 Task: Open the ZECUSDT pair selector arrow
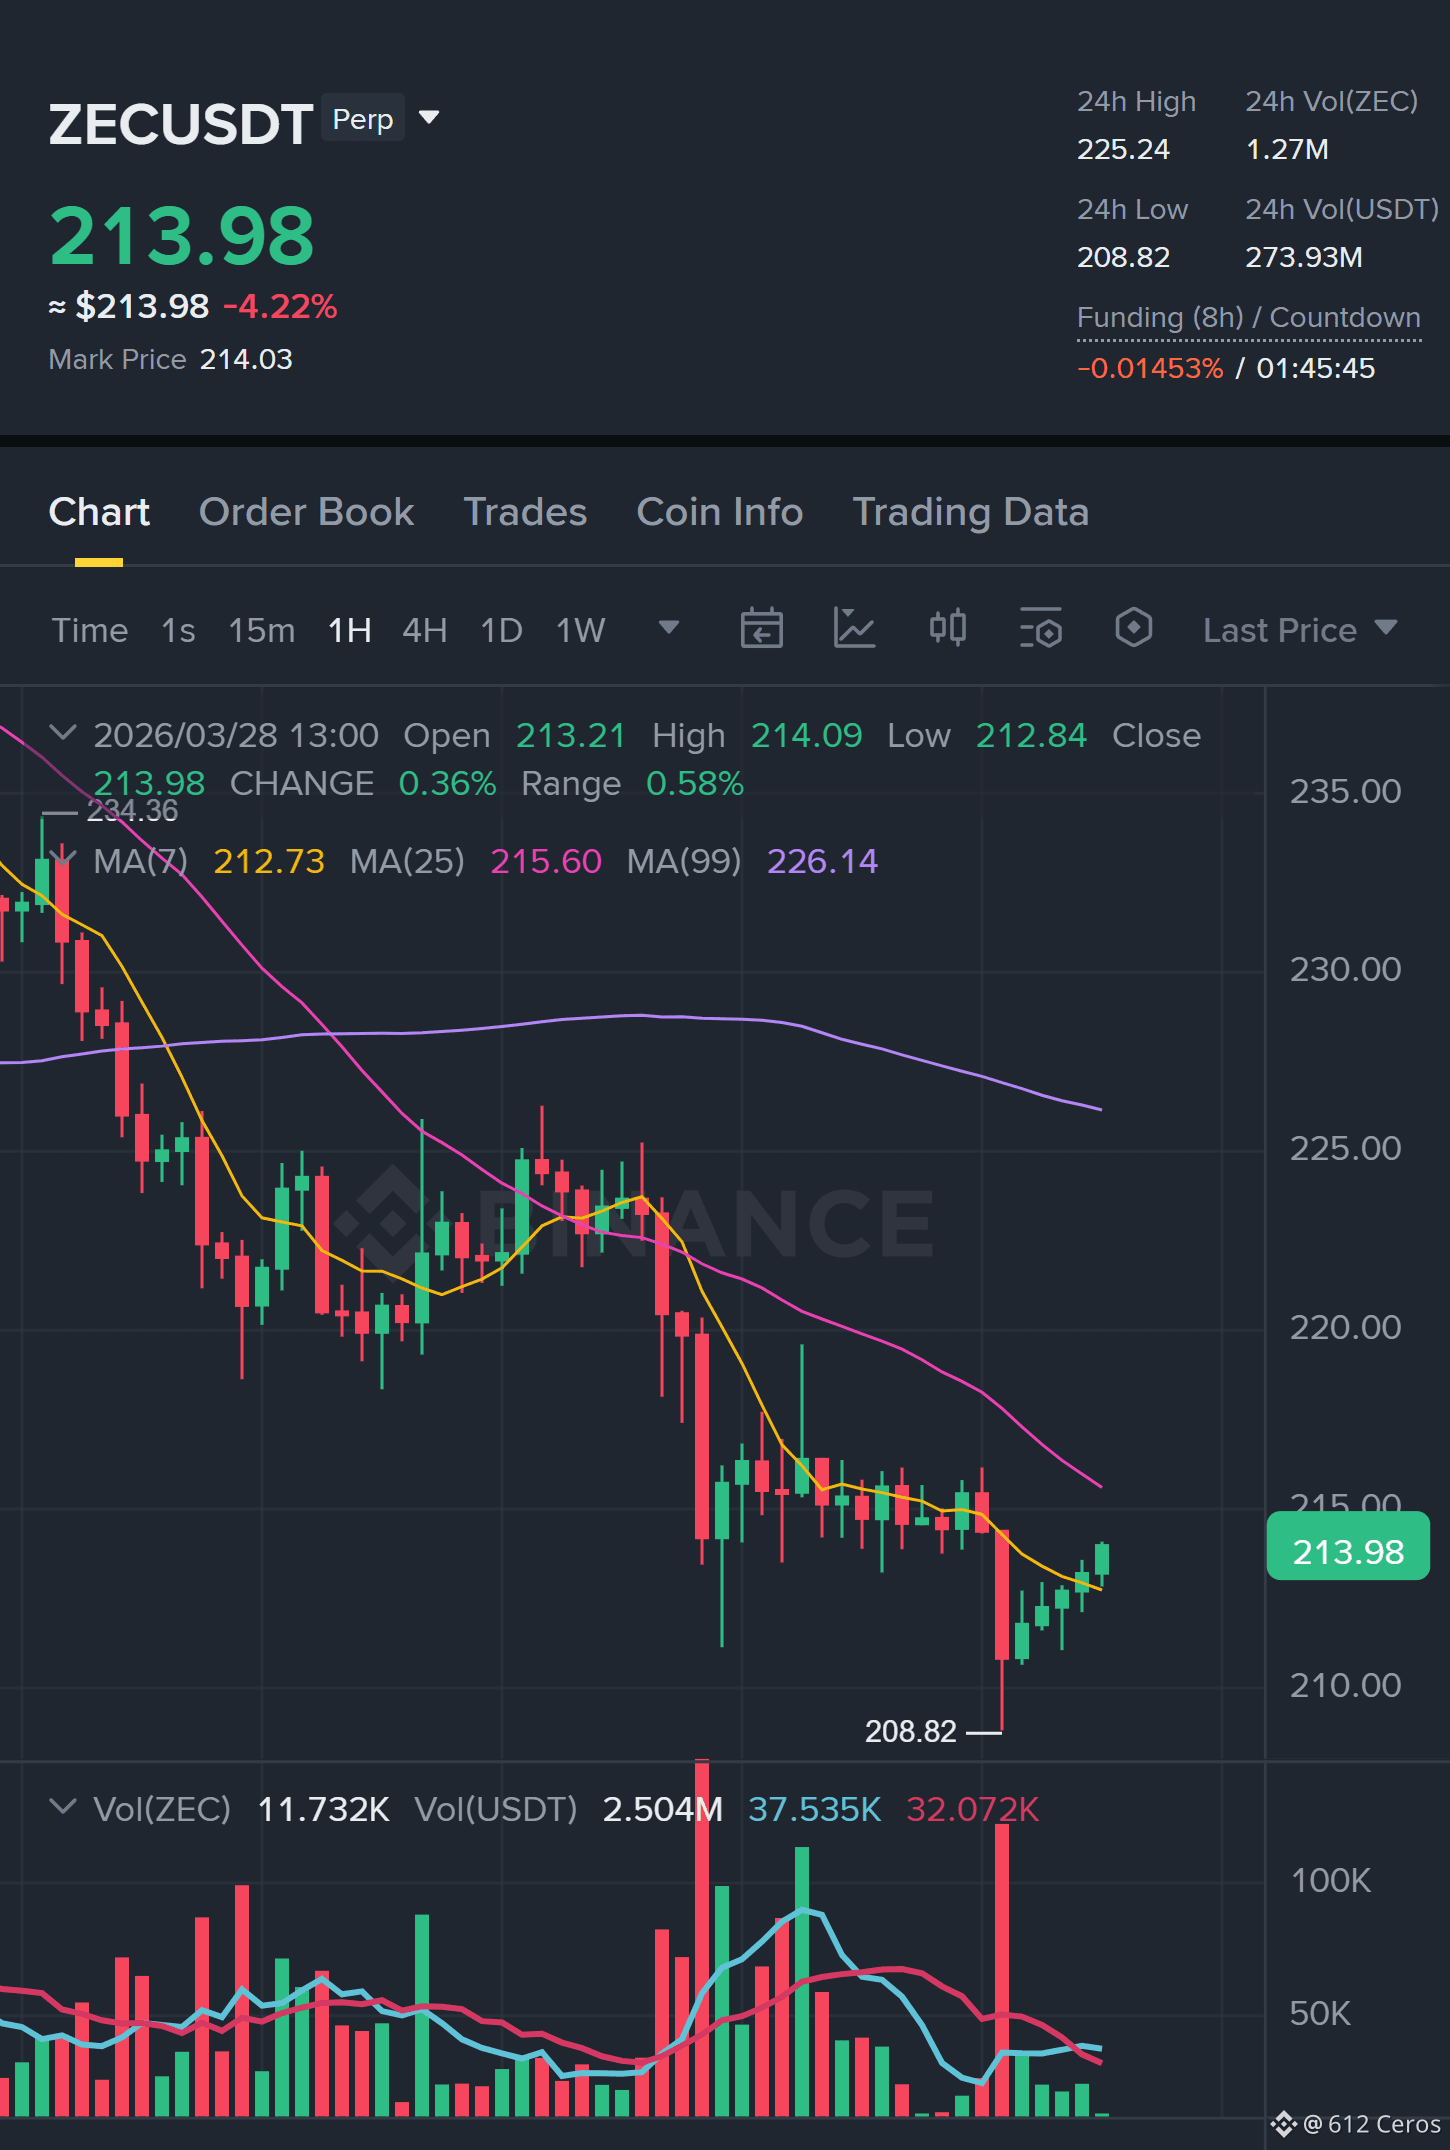[x=429, y=118]
